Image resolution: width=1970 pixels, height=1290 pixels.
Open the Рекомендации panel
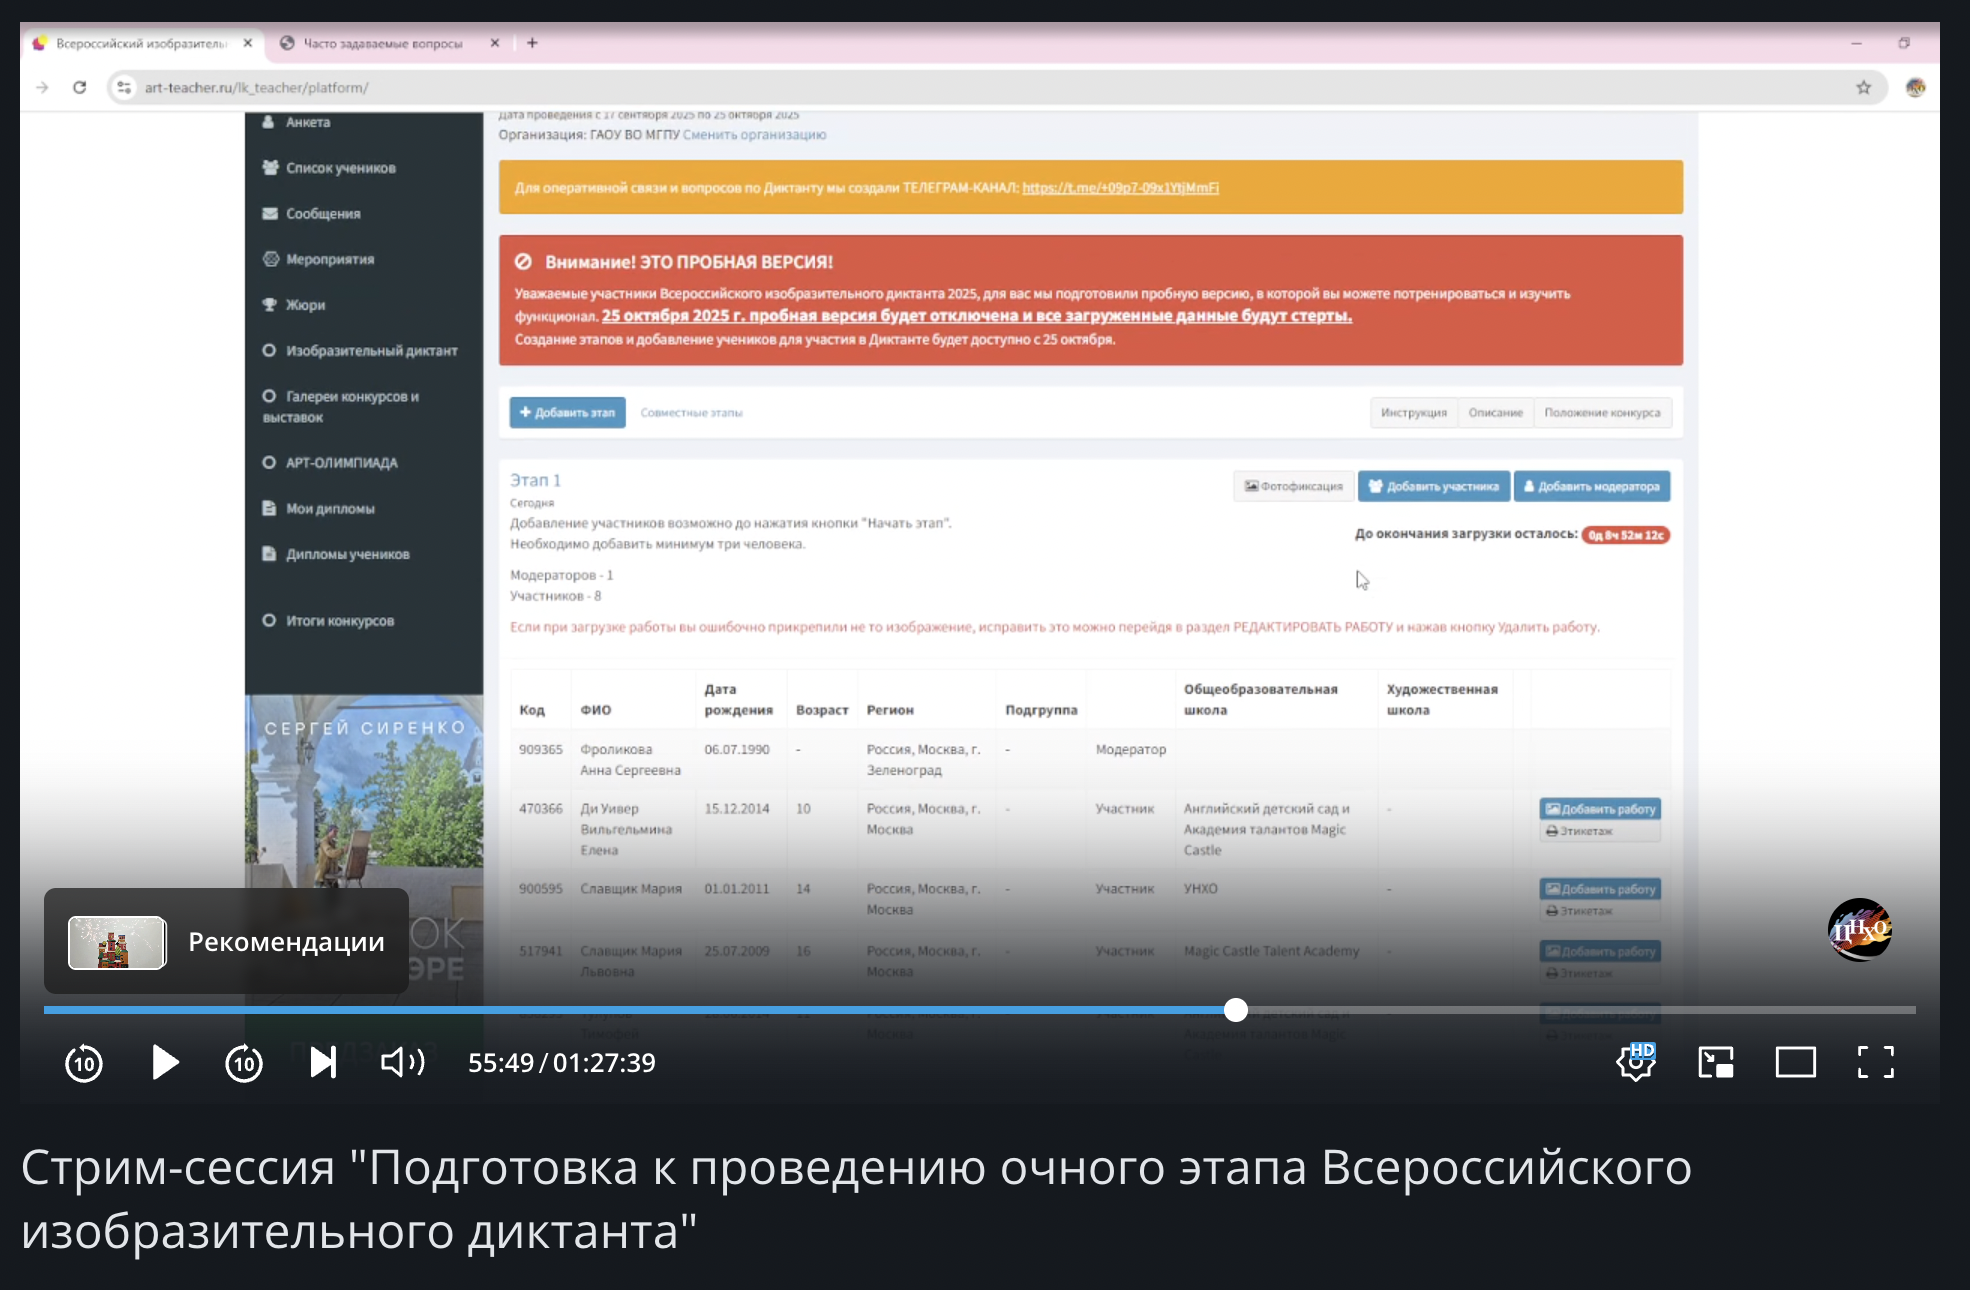pos(226,941)
